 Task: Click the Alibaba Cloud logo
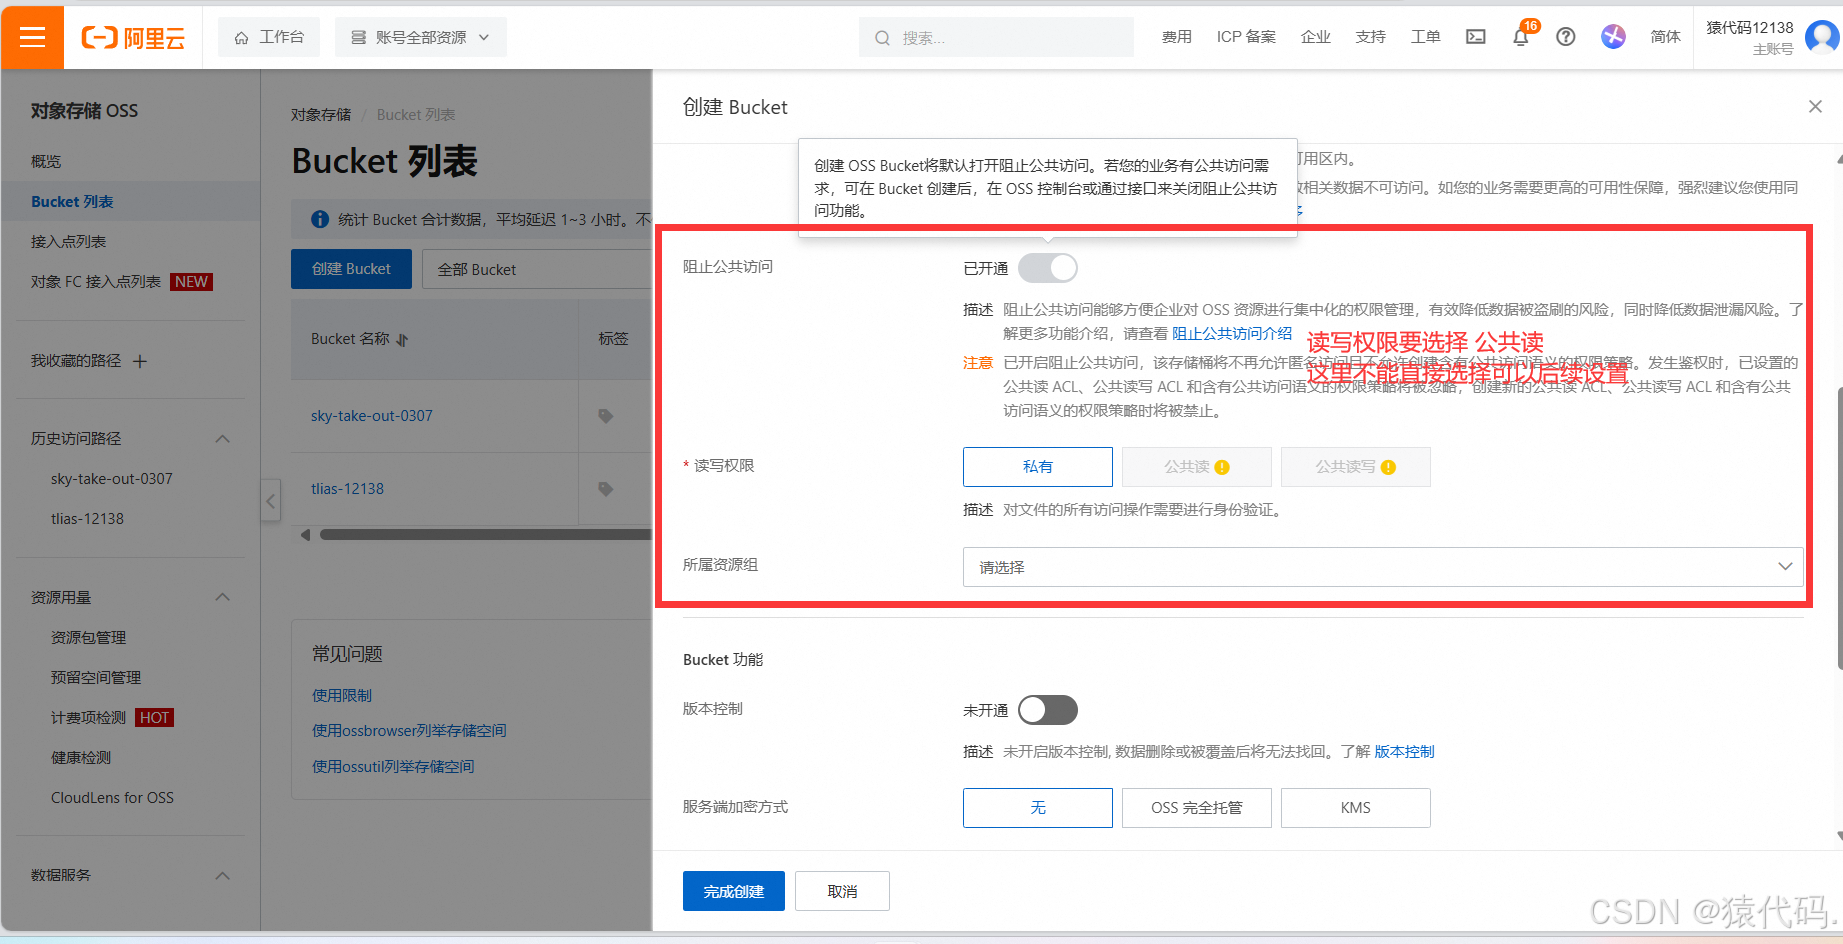[x=133, y=38]
